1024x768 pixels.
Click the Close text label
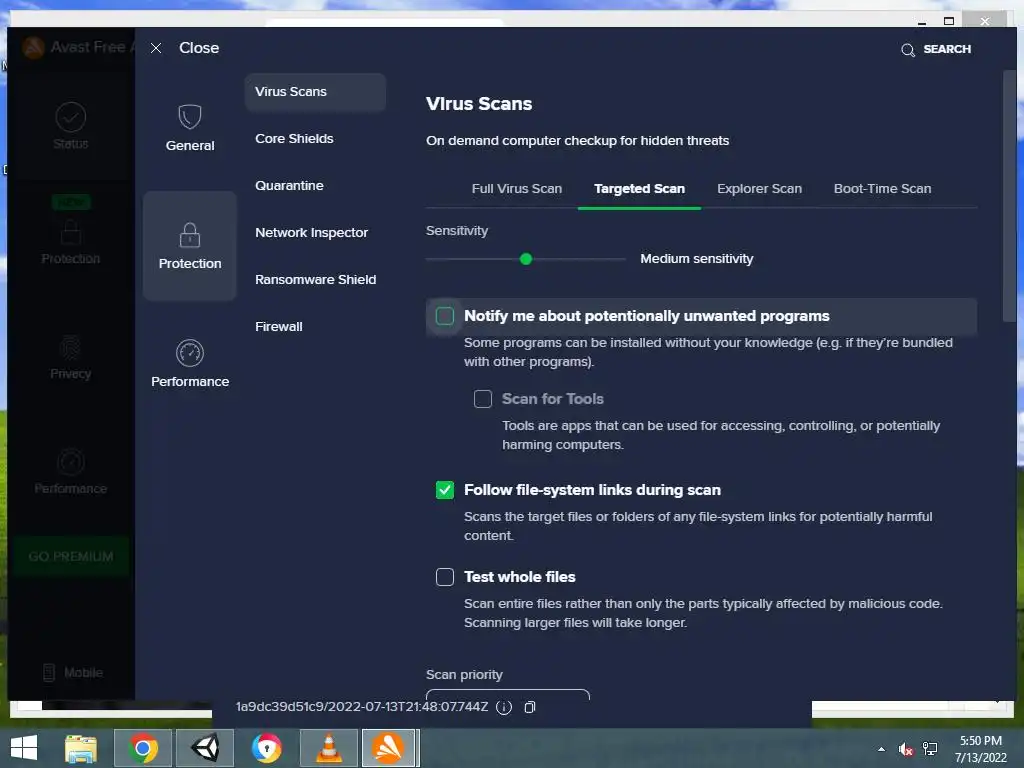pos(199,48)
